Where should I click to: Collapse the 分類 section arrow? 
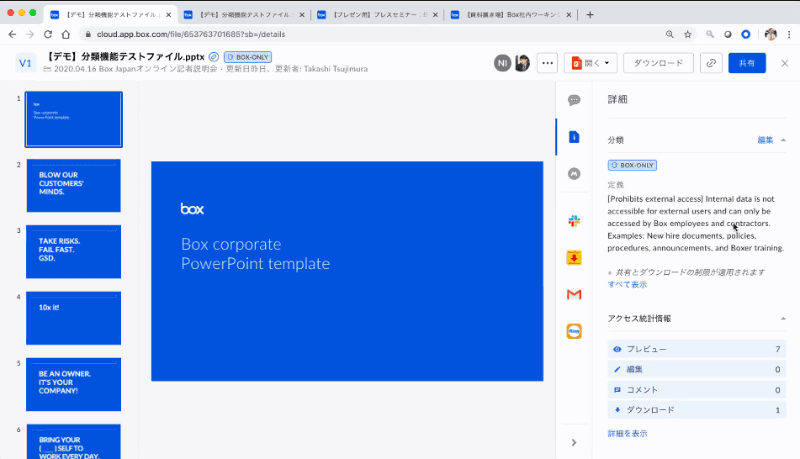point(783,140)
